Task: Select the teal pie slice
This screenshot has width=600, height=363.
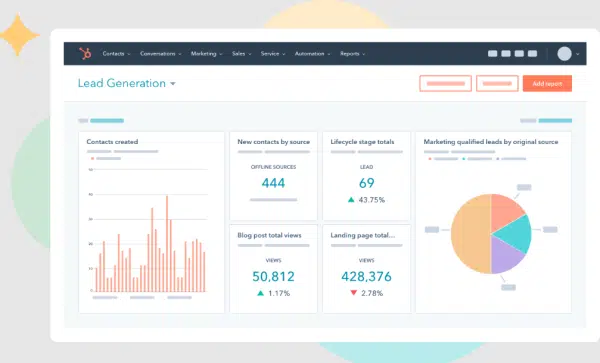Action: coord(515,233)
